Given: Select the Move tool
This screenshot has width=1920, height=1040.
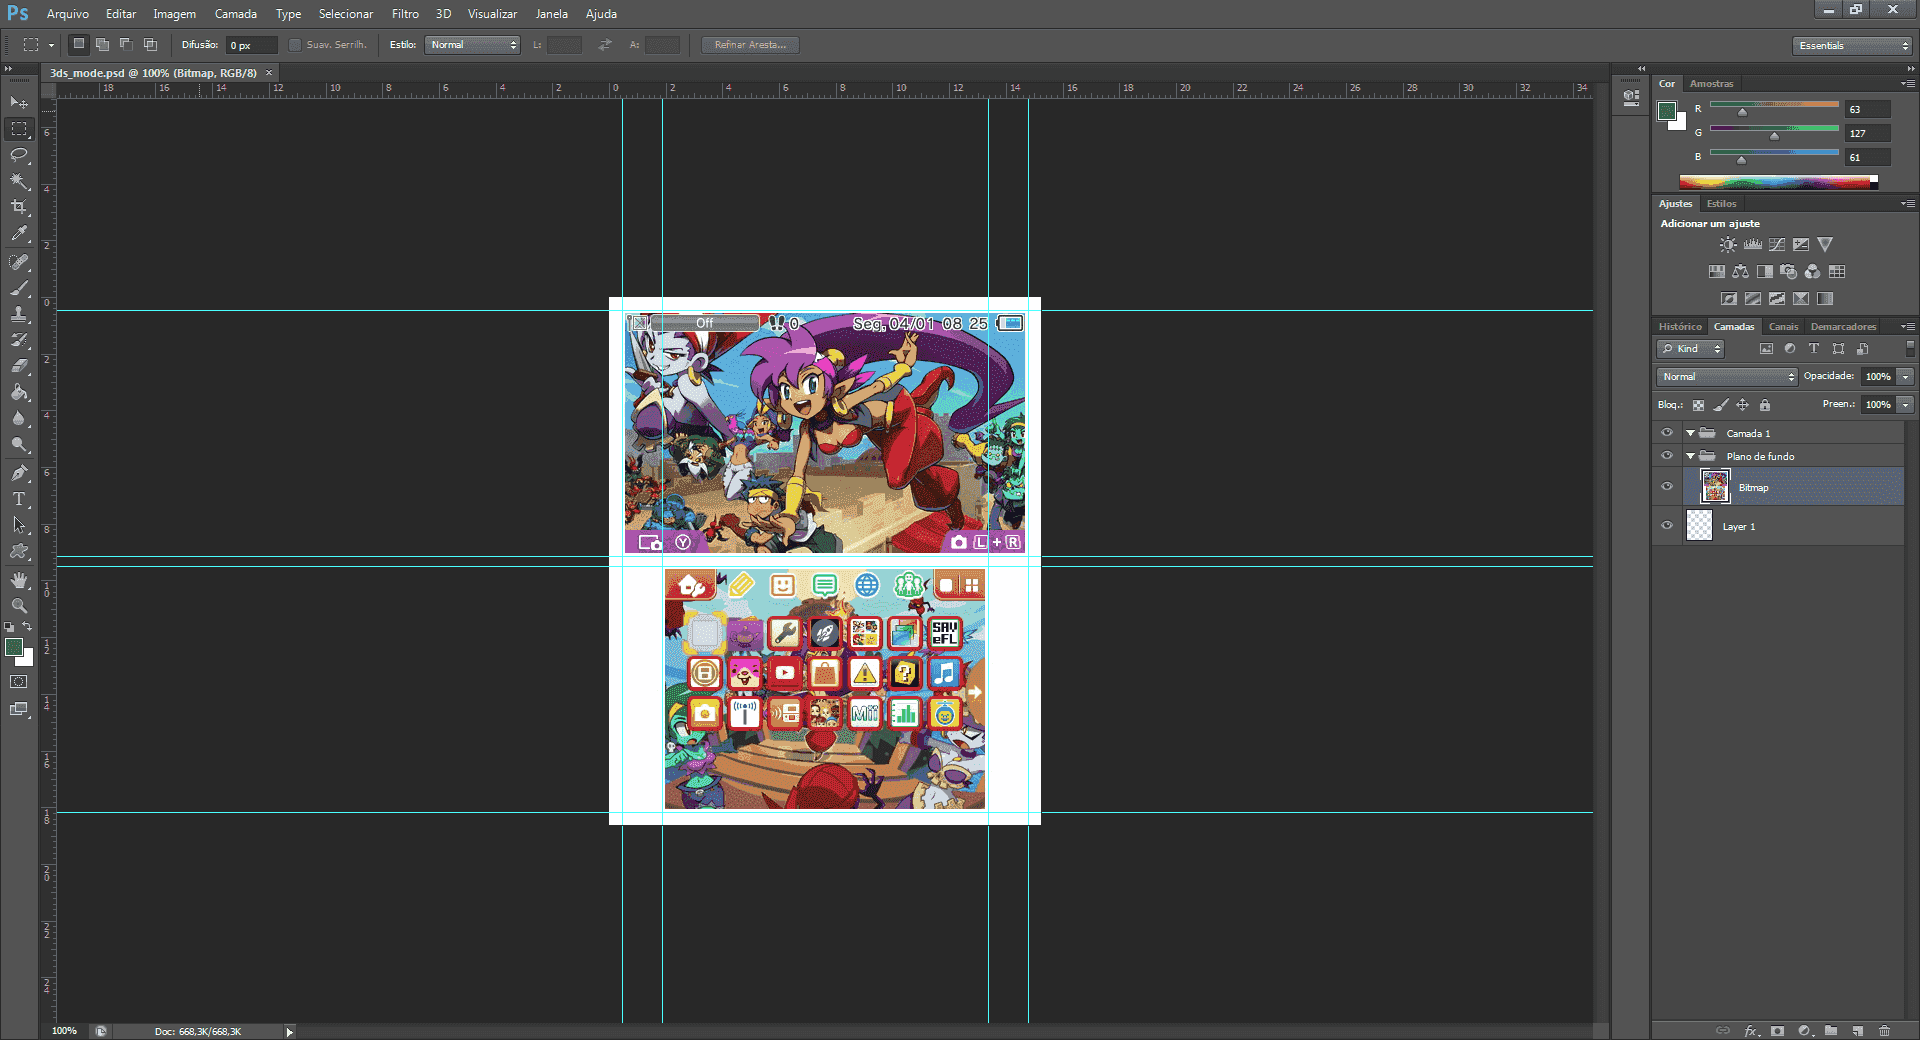Looking at the screenshot, I should (x=19, y=102).
